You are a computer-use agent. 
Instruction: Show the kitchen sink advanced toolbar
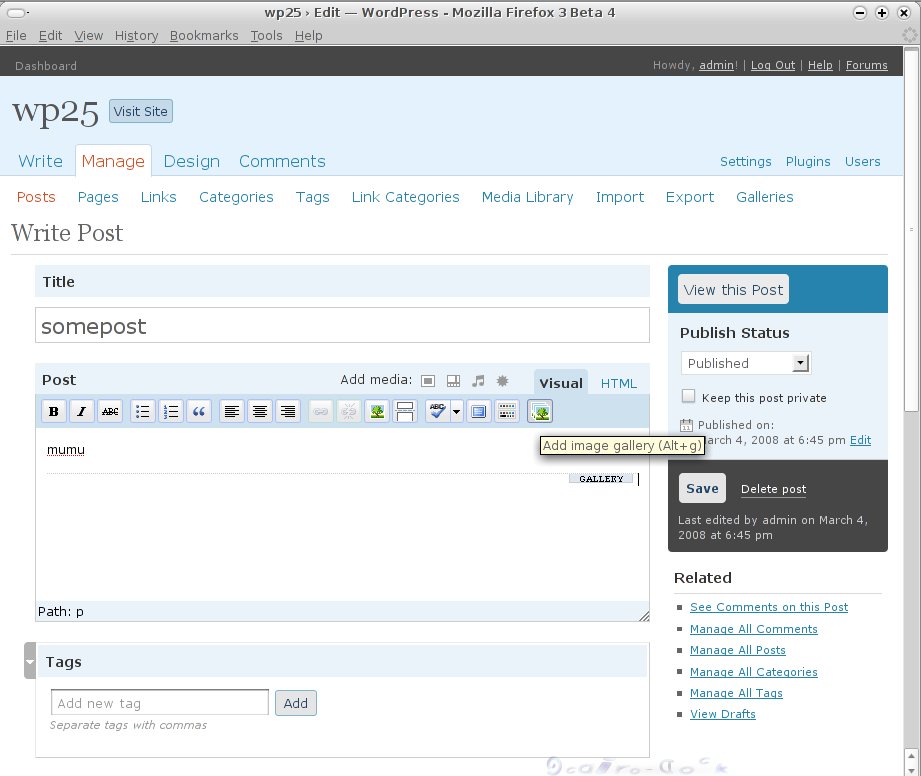click(x=507, y=411)
